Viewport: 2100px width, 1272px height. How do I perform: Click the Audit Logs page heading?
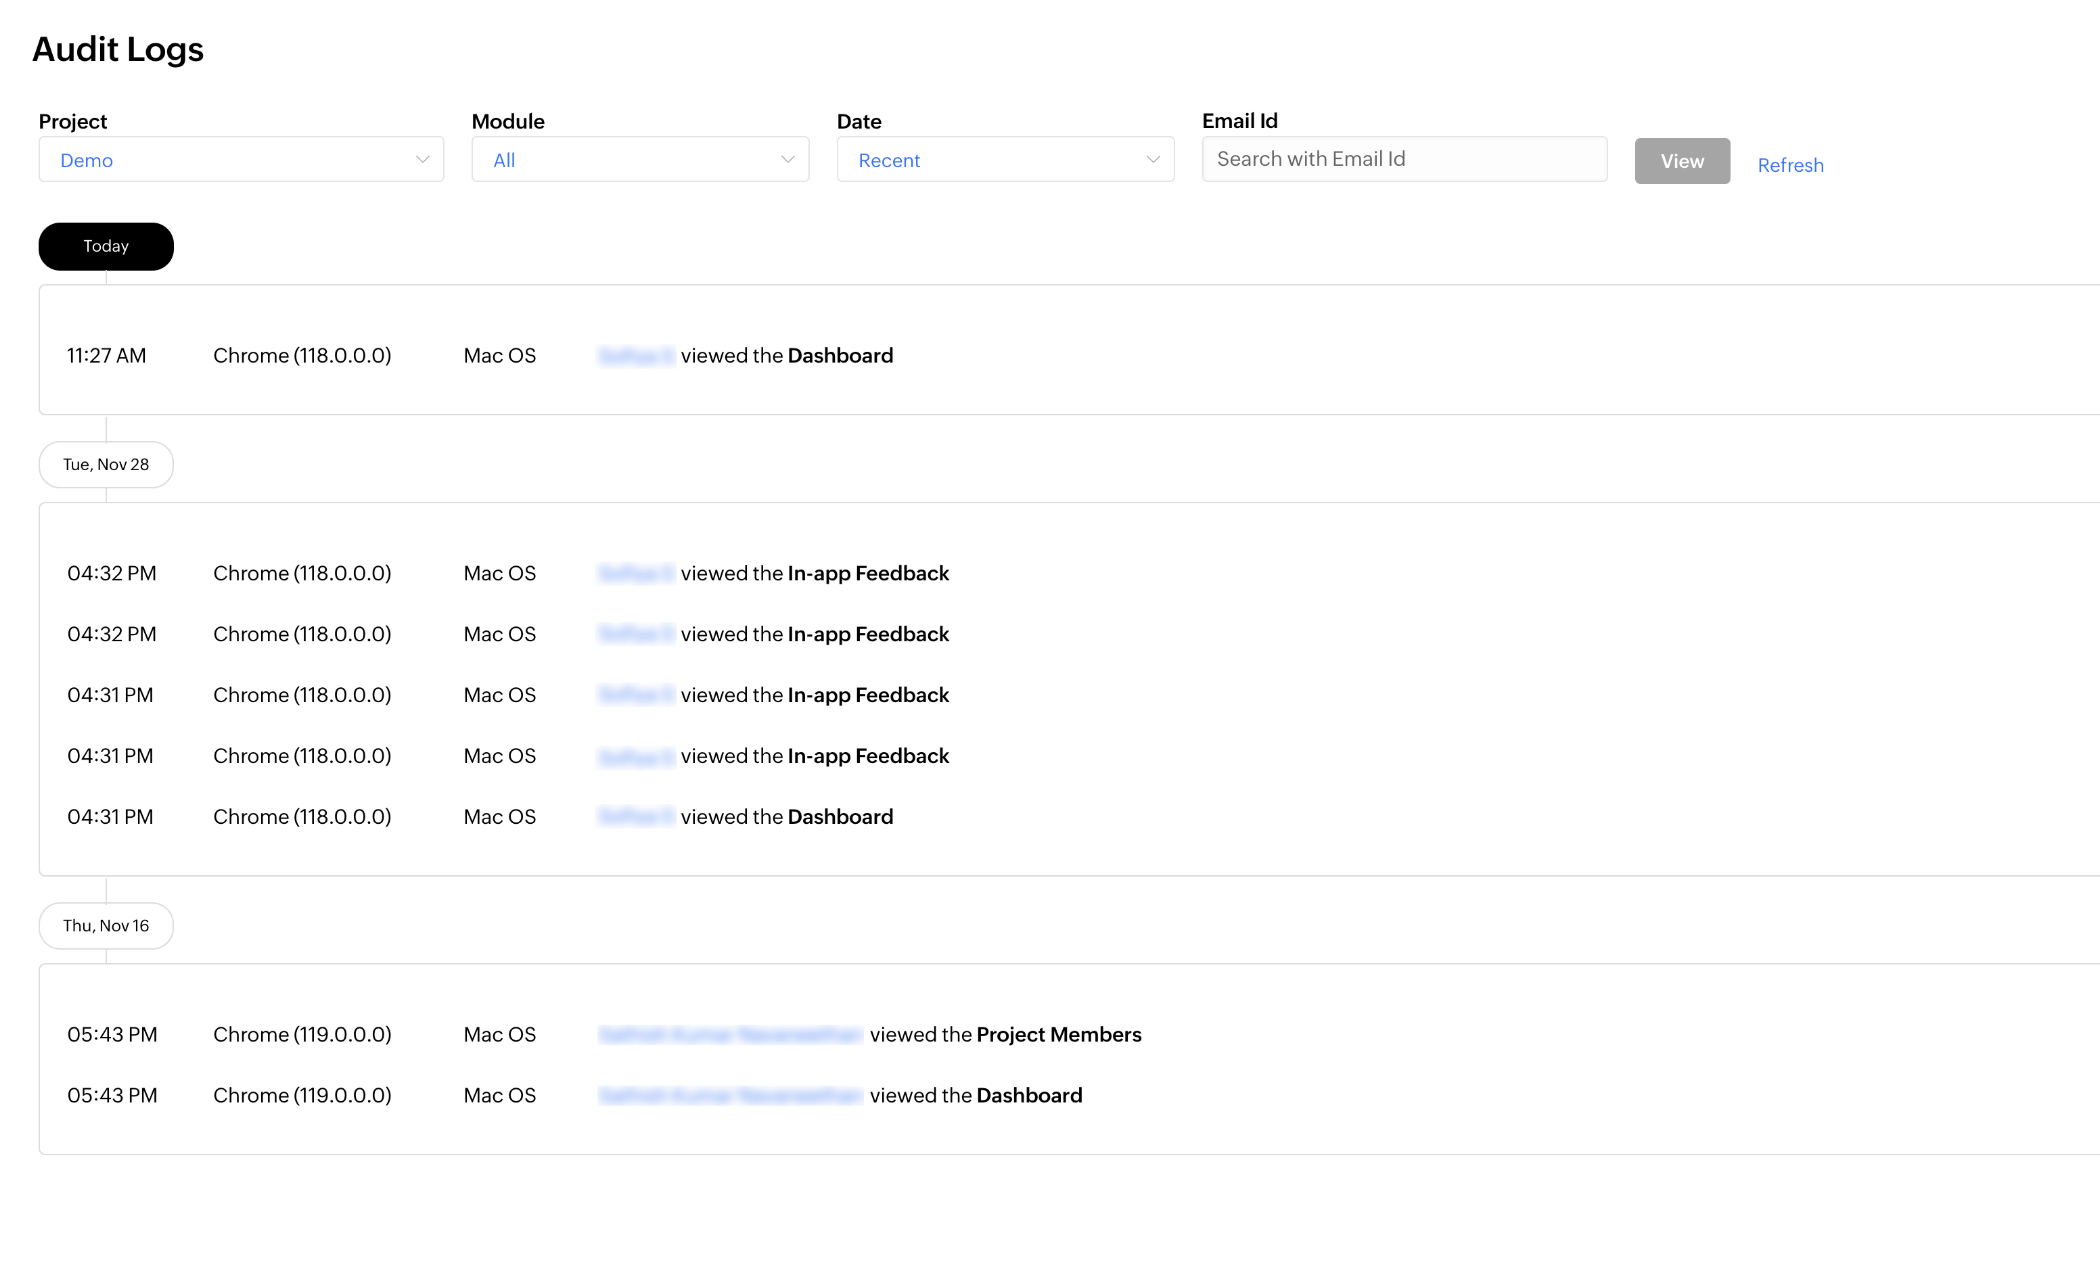pos(118,49)
